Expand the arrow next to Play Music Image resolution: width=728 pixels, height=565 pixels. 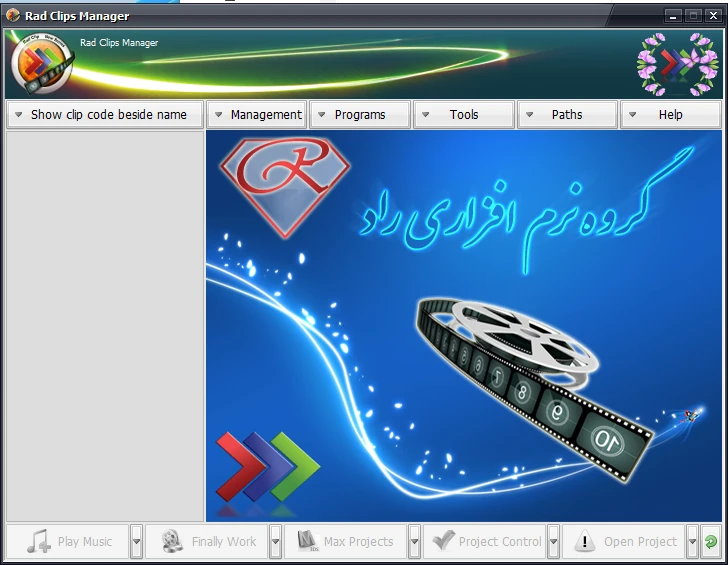(136, 542)
